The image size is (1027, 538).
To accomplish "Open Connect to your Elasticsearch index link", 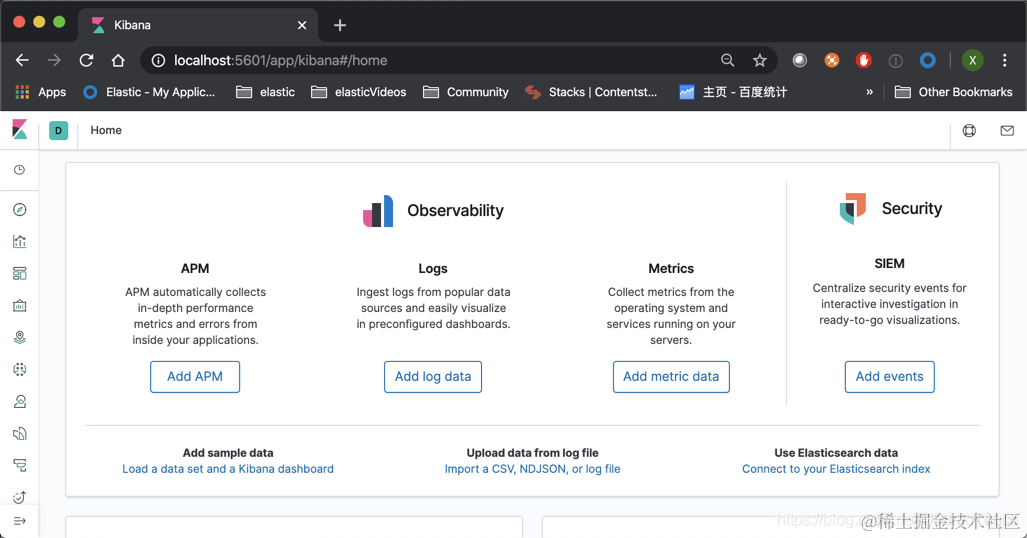I will coord(836,469).
